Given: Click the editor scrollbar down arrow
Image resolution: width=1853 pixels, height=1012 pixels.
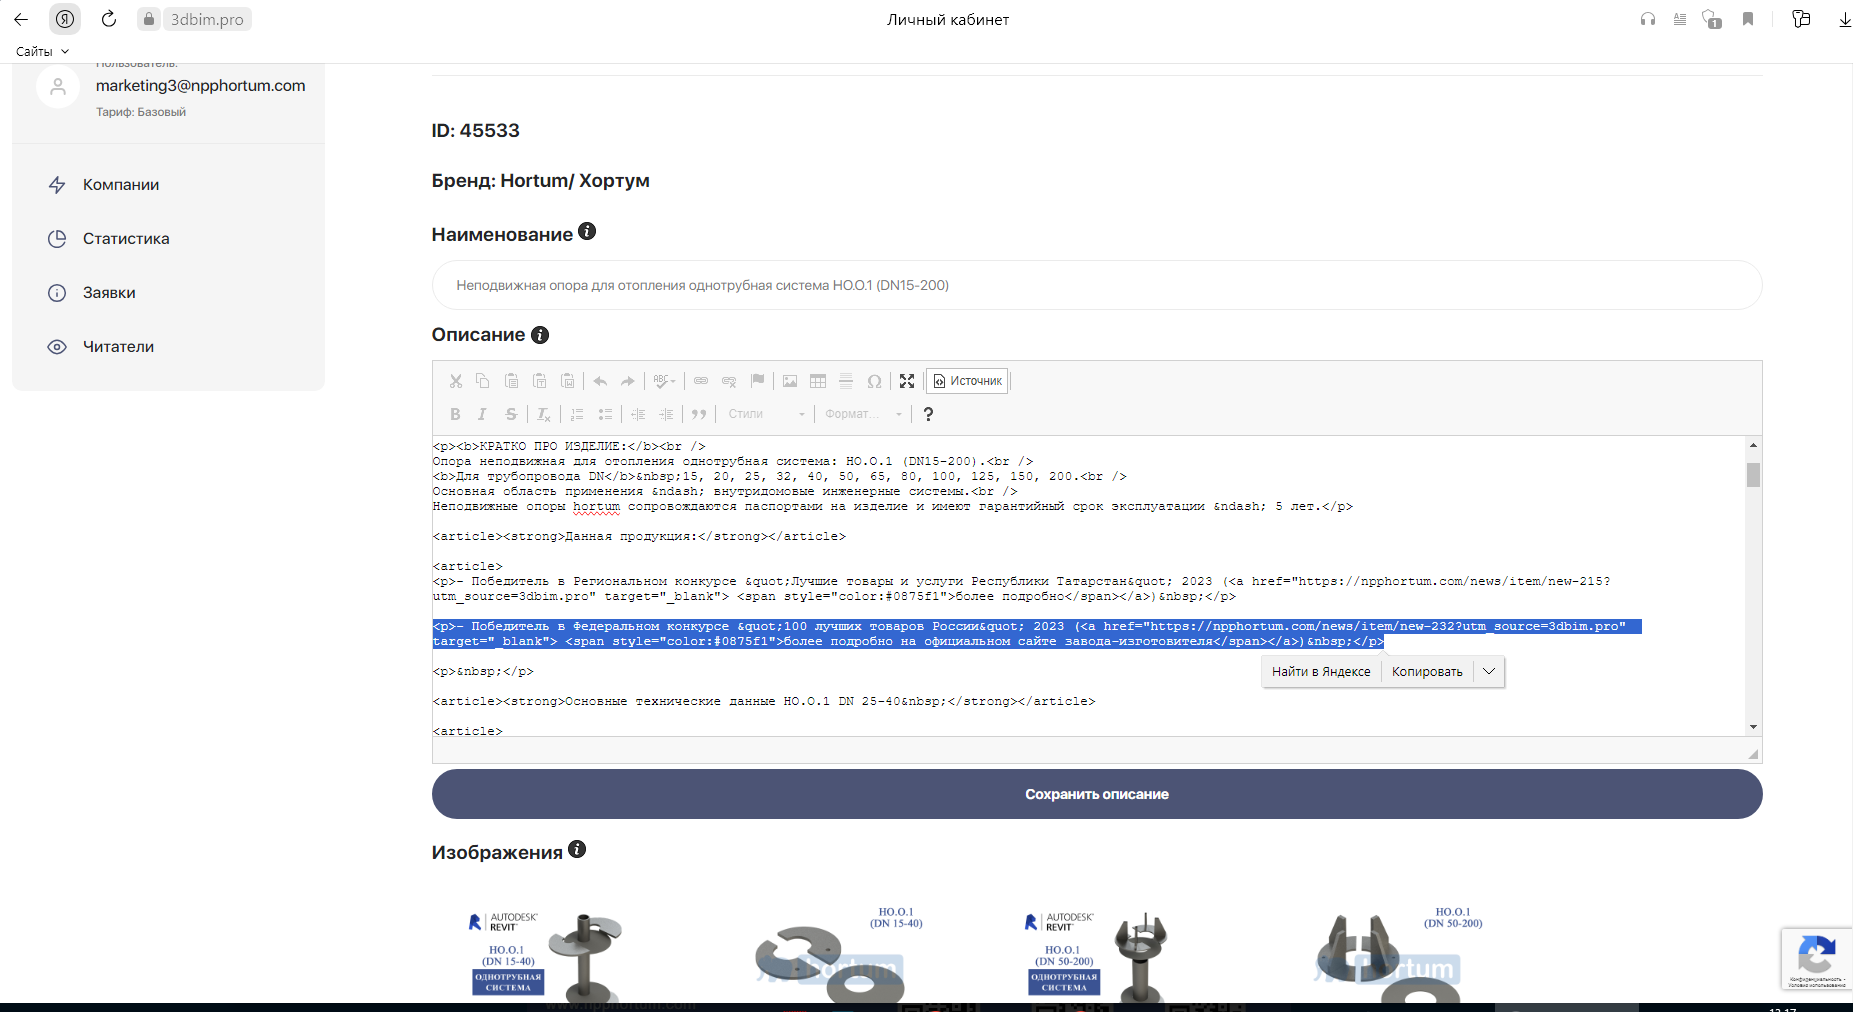Looking at the screenshot, I should (x=1753, y=727).
